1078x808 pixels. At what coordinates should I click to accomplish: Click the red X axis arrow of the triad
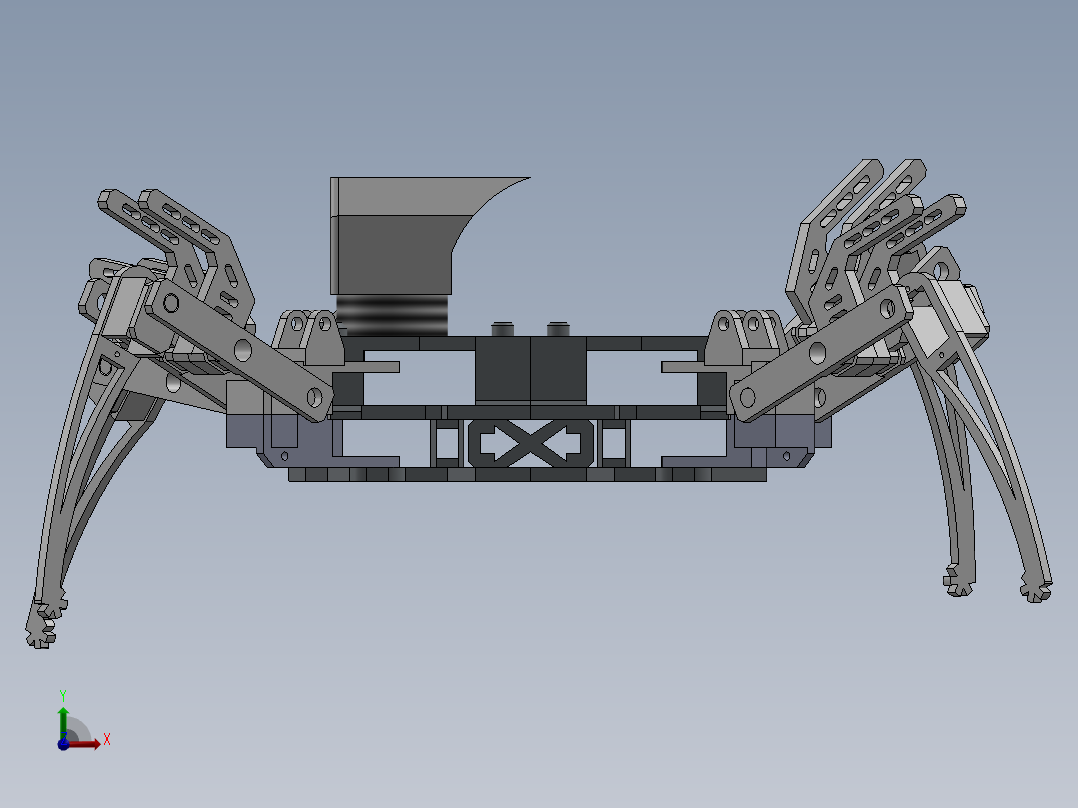point(85,744)
